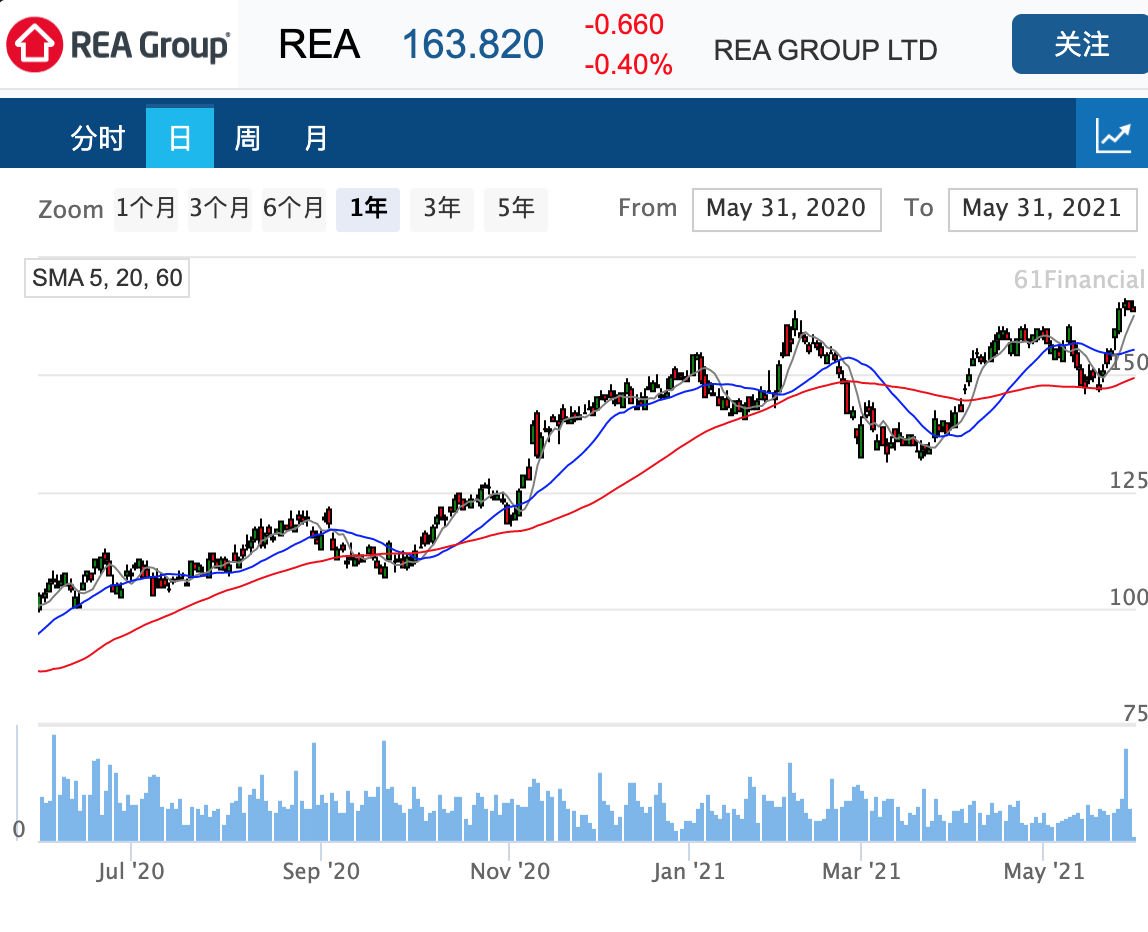Set zoom range to 3年

[442, 209]
